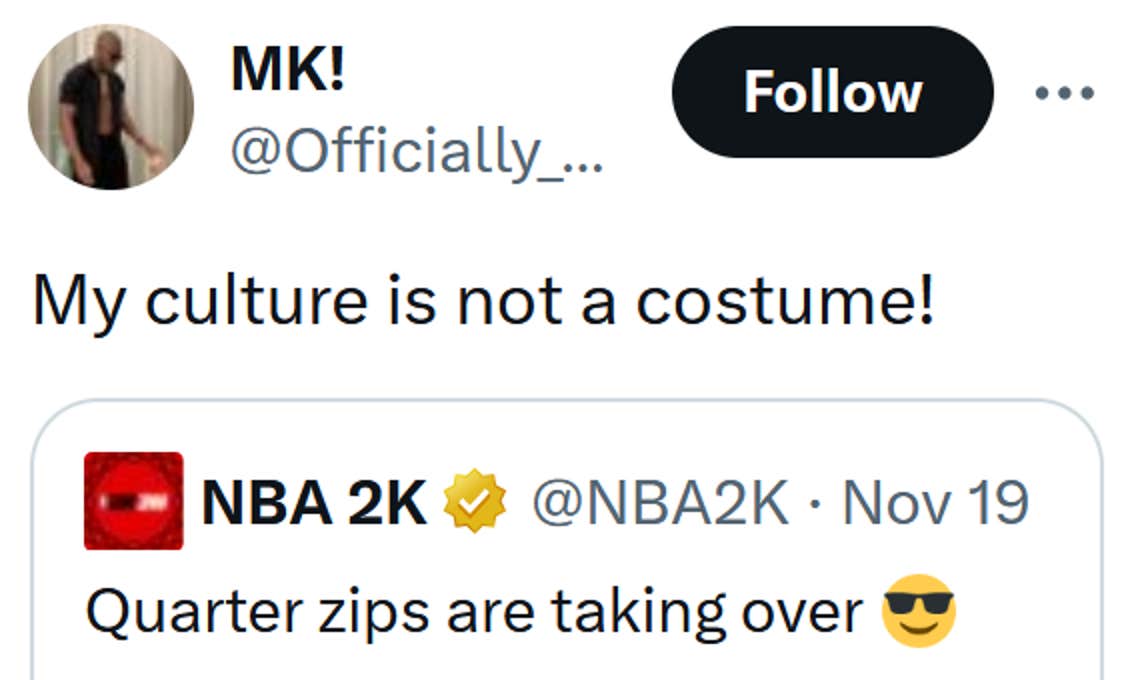Open the @NBA2K handle

pos(660,503)
